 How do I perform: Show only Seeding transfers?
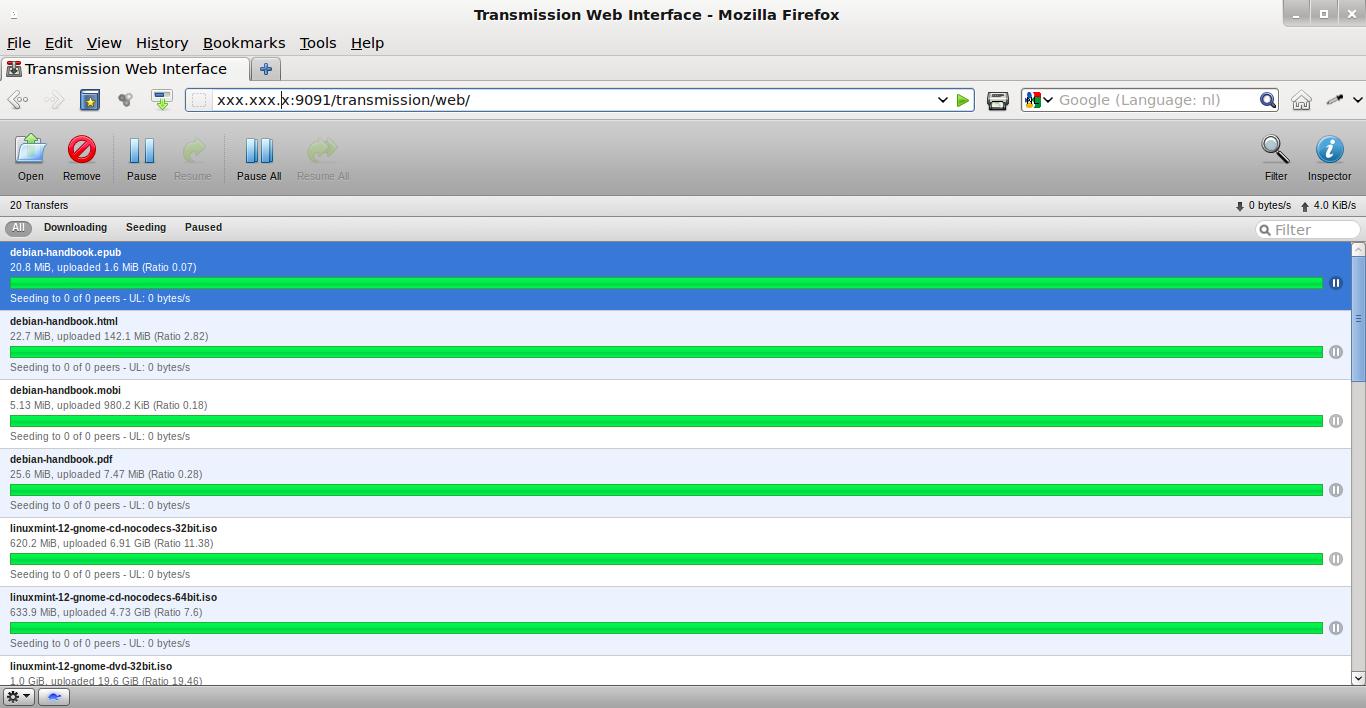pos(146,227)
